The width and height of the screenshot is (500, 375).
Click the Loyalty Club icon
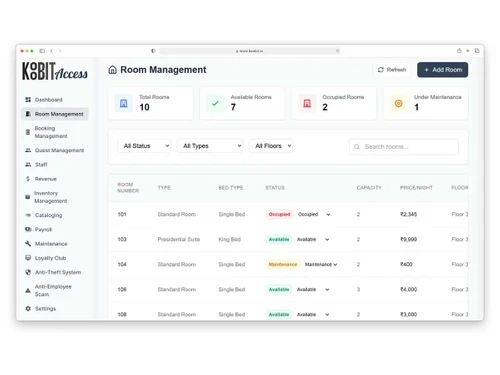(28, 258)
